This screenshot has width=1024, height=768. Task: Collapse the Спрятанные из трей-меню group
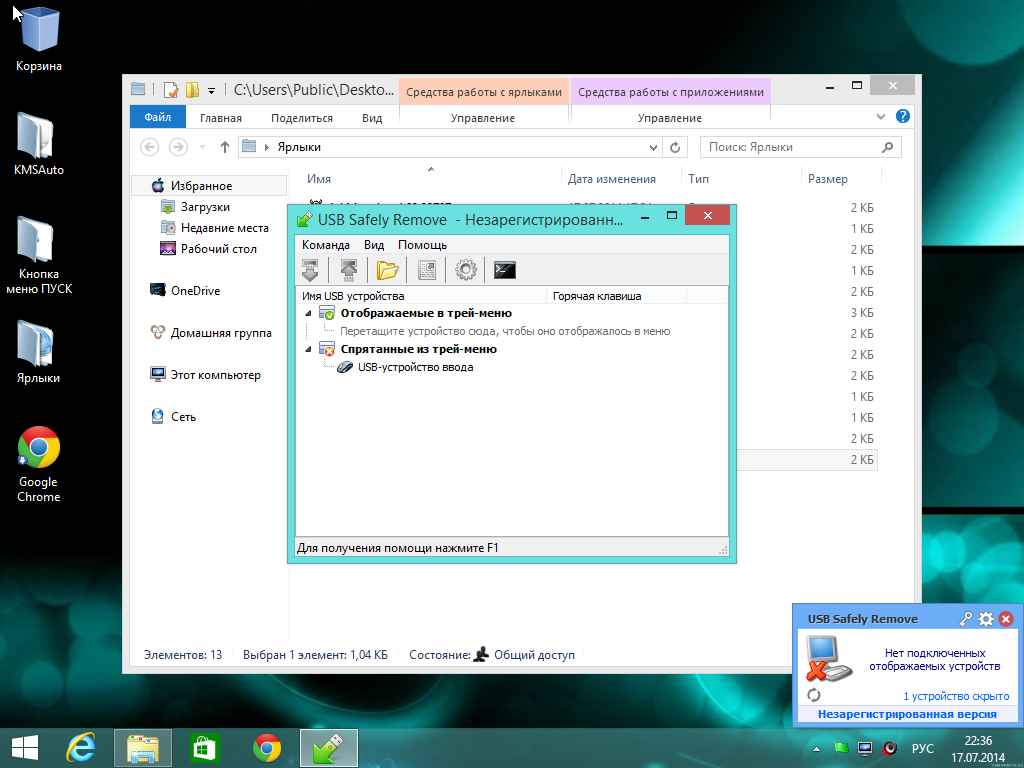(308, 349)
